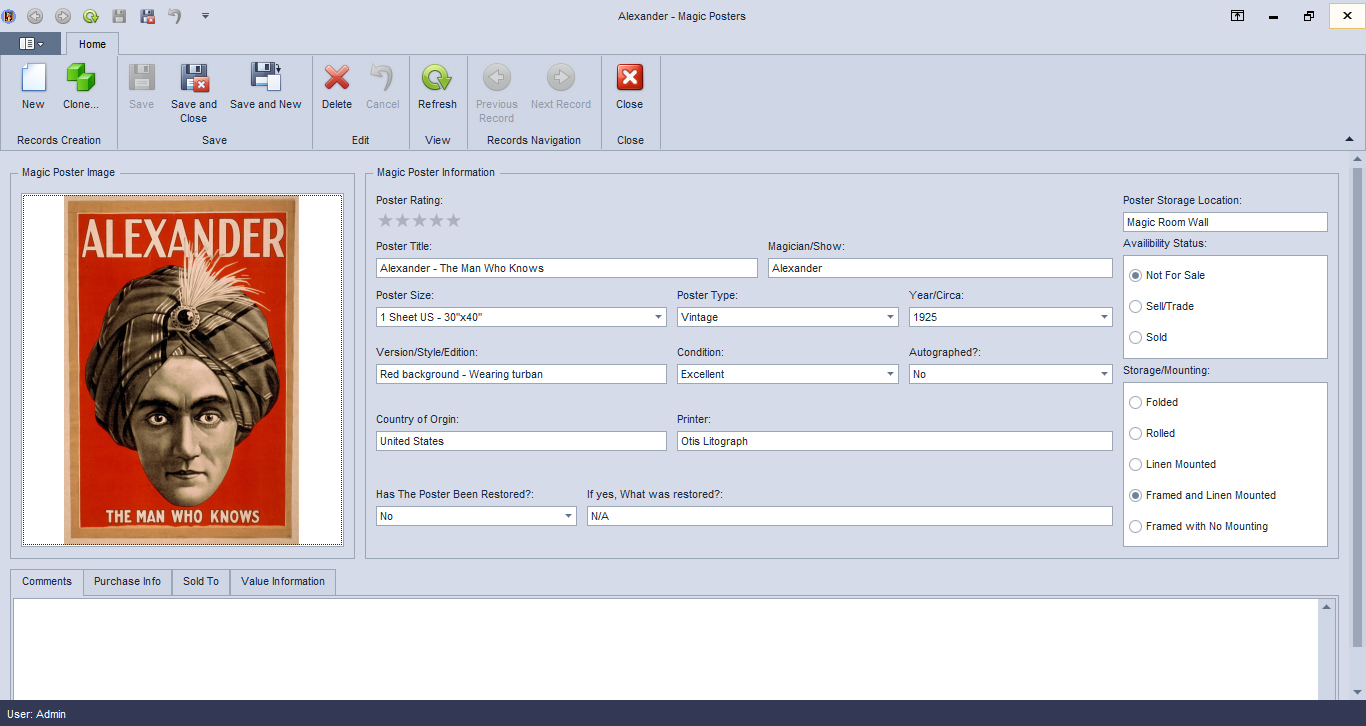Click the Country of Origin field
The width and height of the screenshot is (1366, 726).
(521, 441)
